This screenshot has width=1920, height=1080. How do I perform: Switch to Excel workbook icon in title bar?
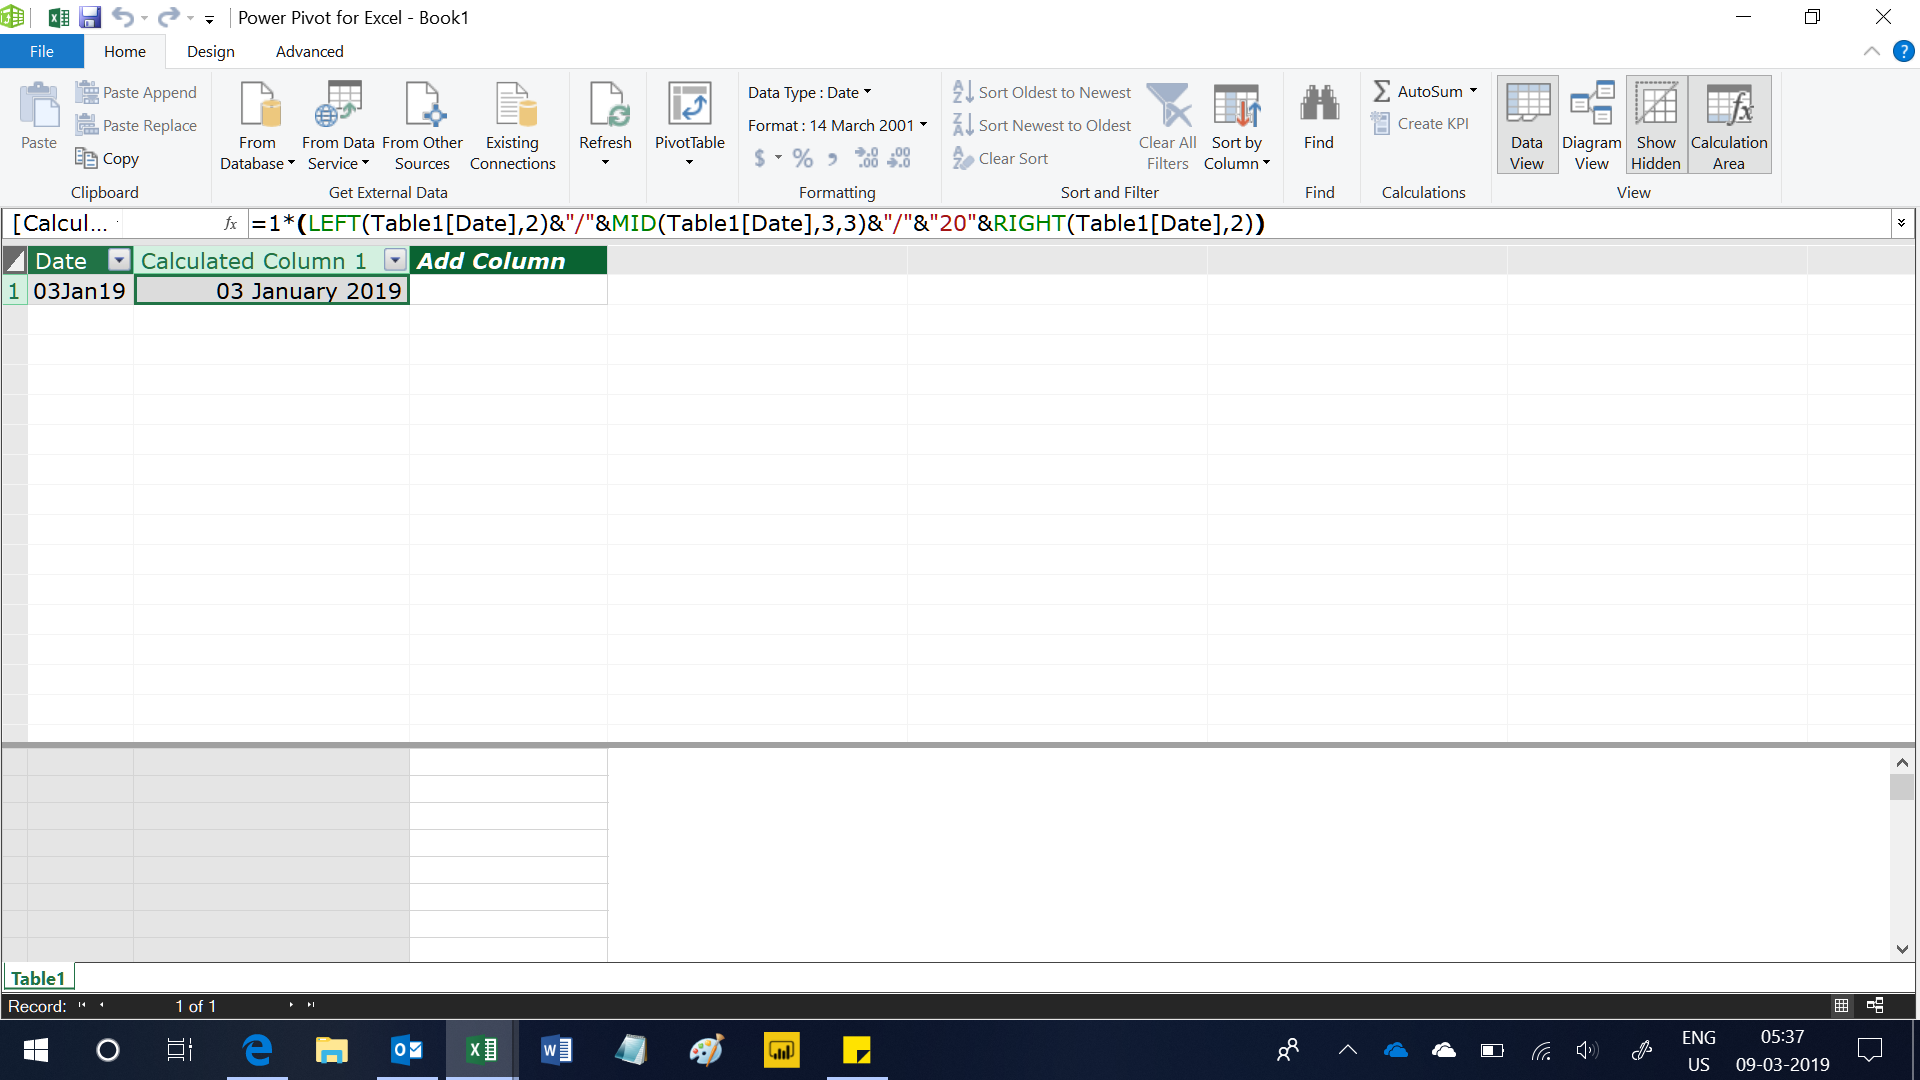[59, 17]
